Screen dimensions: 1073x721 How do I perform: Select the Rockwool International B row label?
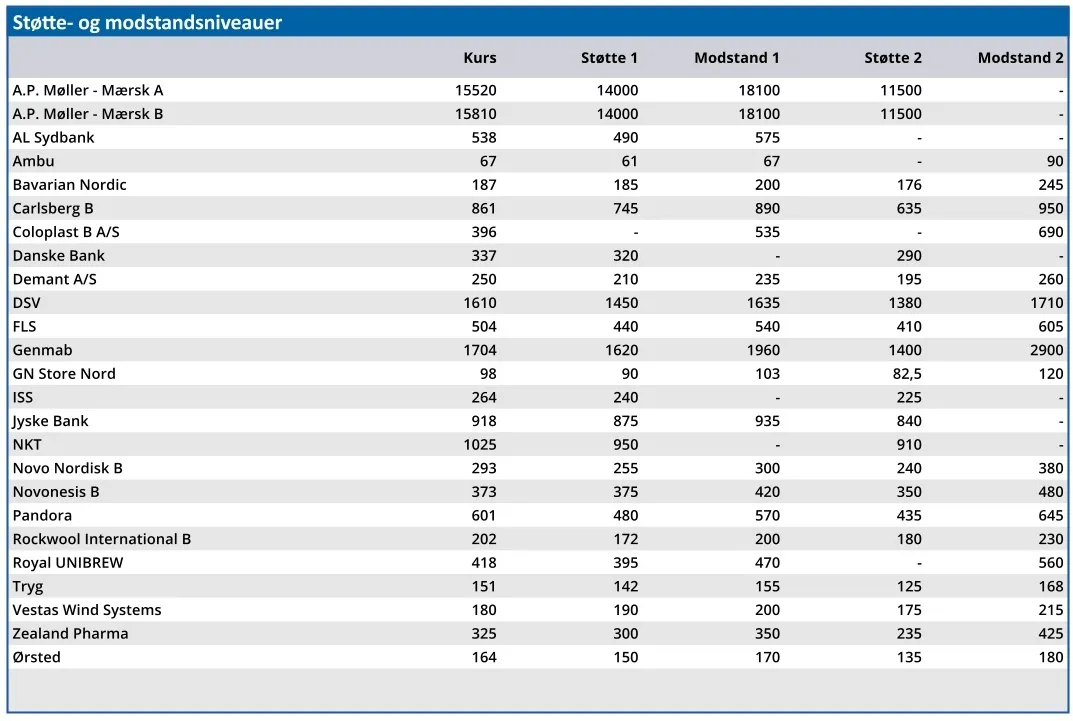coord(101,538)
